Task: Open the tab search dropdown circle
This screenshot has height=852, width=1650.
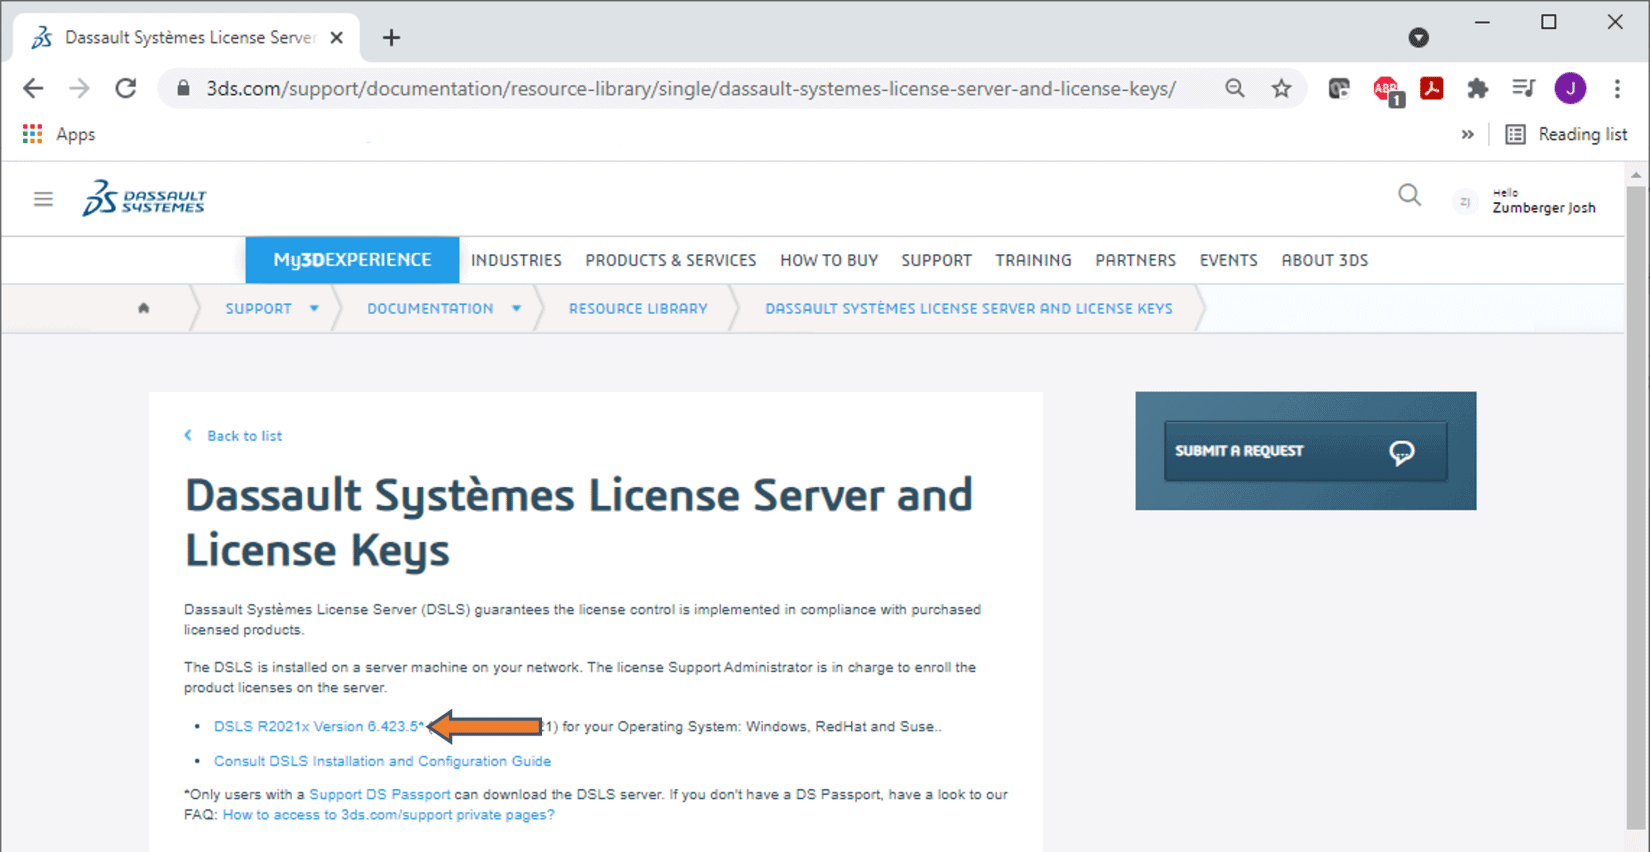Action: 1418,38
